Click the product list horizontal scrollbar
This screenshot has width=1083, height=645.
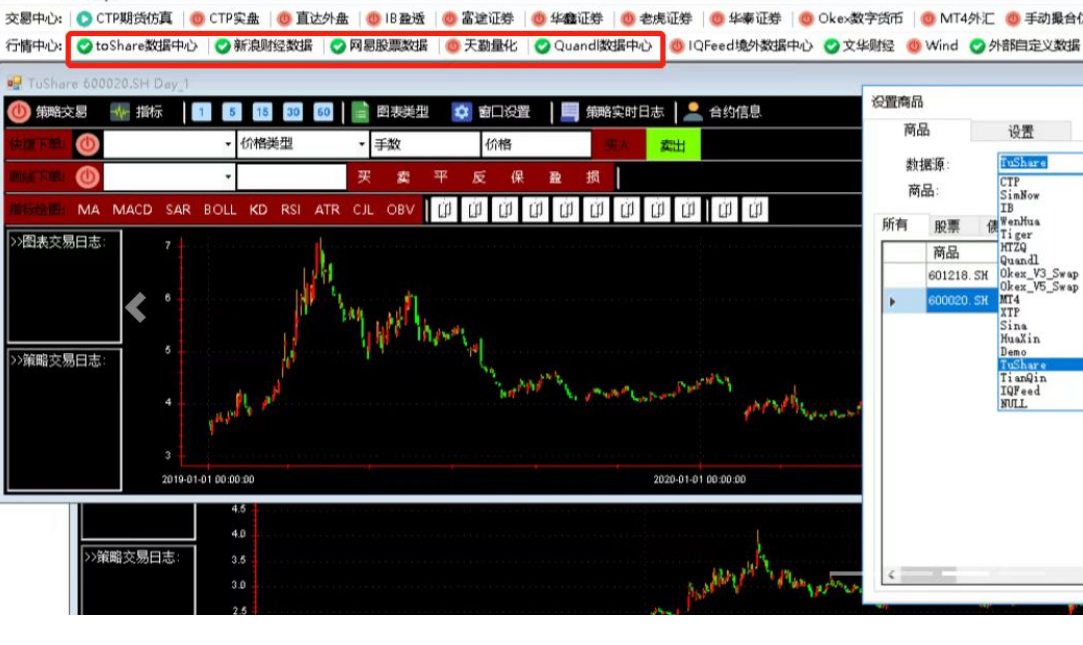pyautogui.click(x=982, y=574)
